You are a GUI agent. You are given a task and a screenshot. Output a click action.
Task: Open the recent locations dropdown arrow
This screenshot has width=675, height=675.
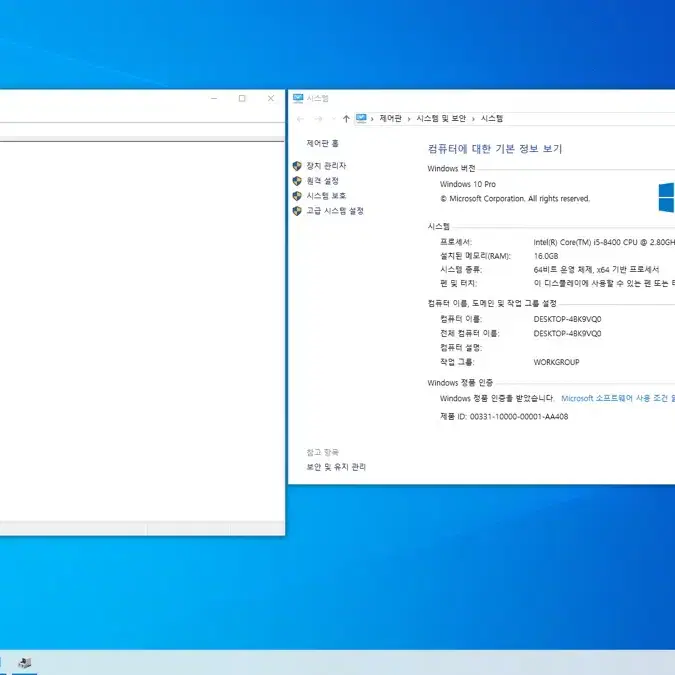pos(334,119)
